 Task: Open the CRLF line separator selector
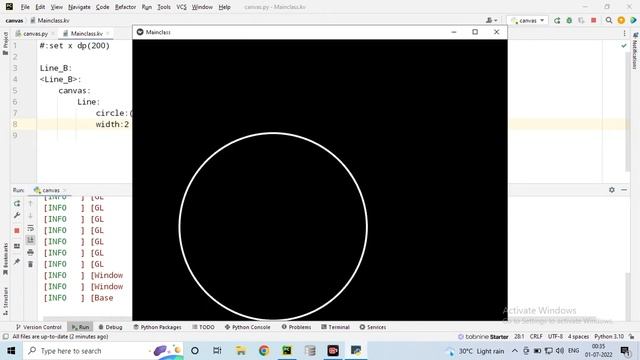coord(536,337)
